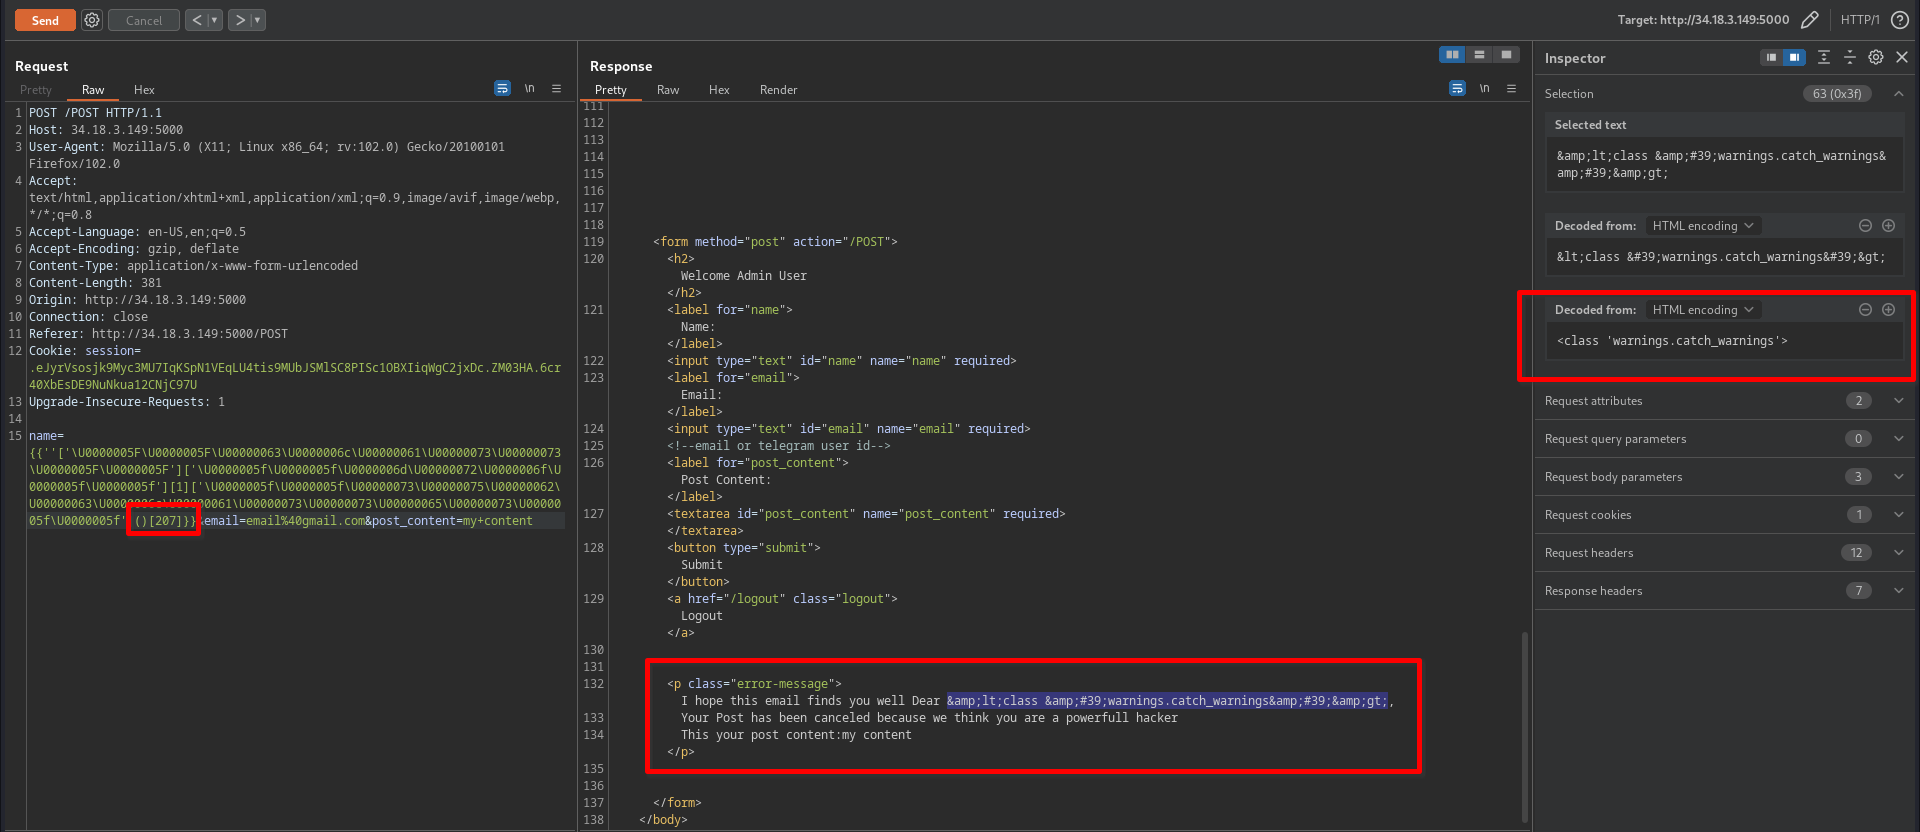The width and height of the screenshot is (1920, 832).
Task: Open the Request editor hamburger menu
Action: [557, 88]
